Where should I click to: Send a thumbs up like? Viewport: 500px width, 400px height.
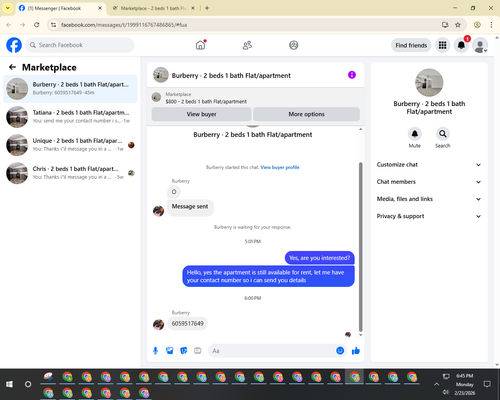point(356,351)
